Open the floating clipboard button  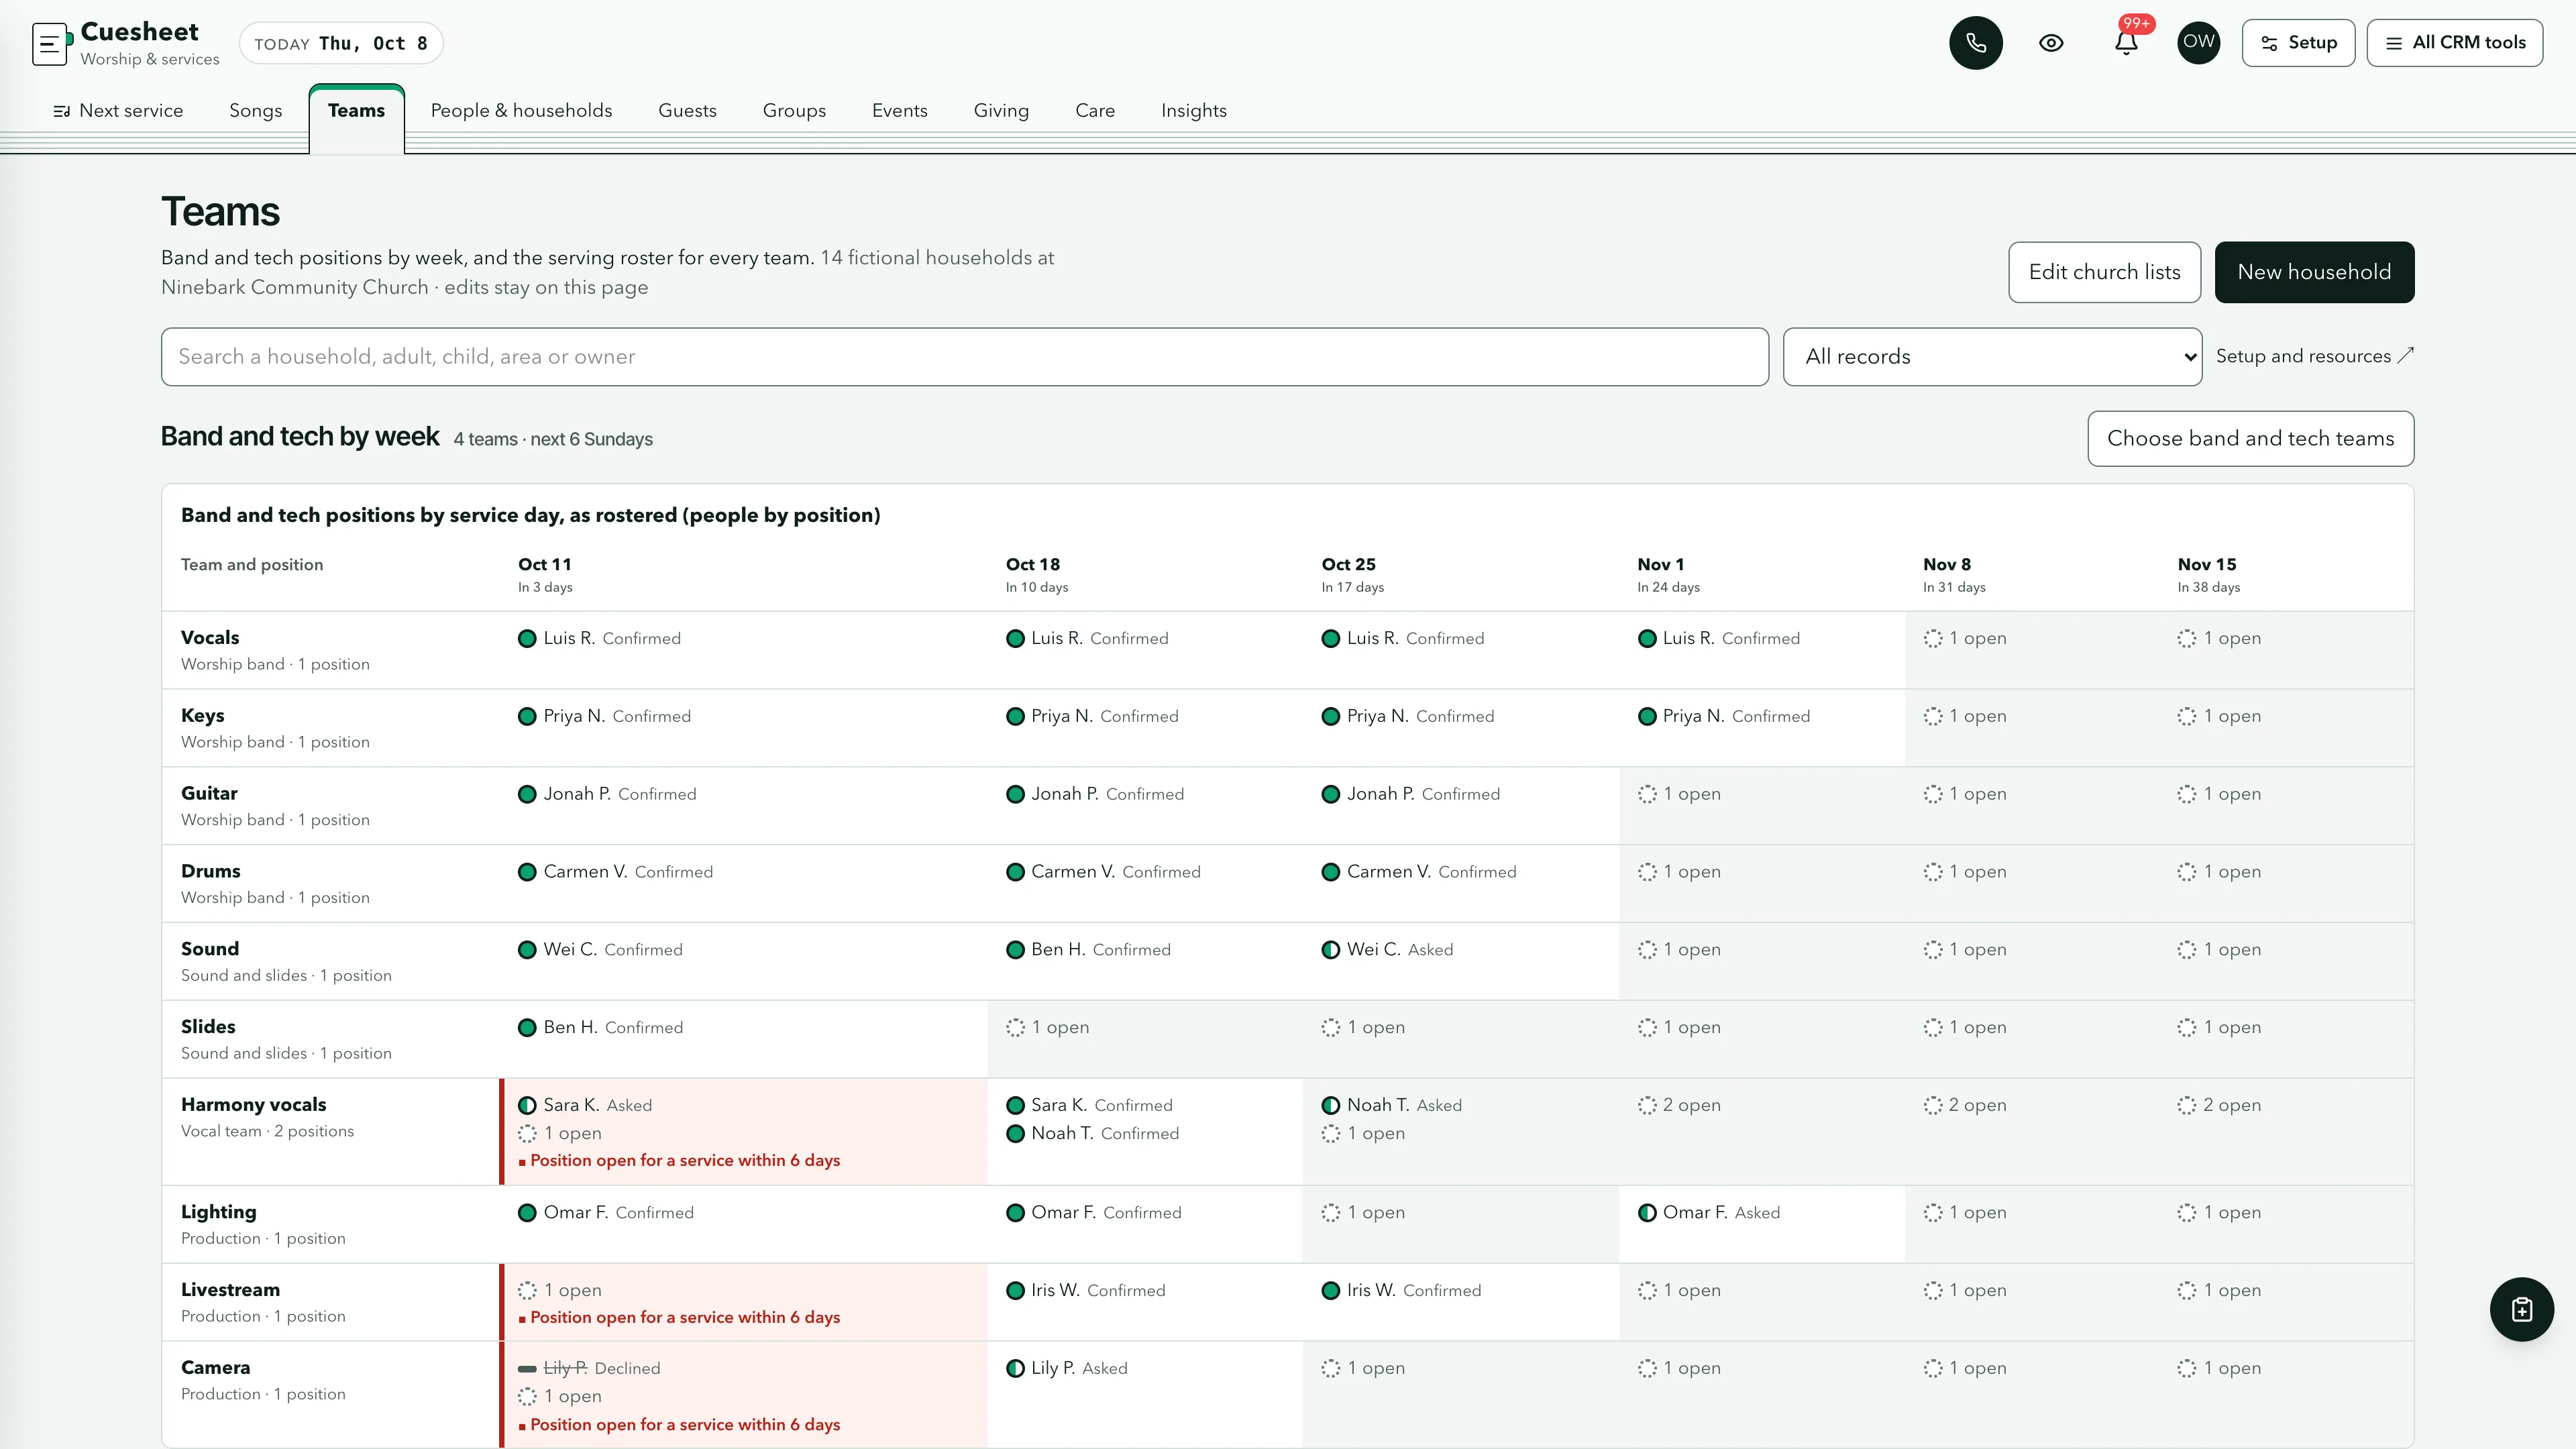(2521, 1309)
